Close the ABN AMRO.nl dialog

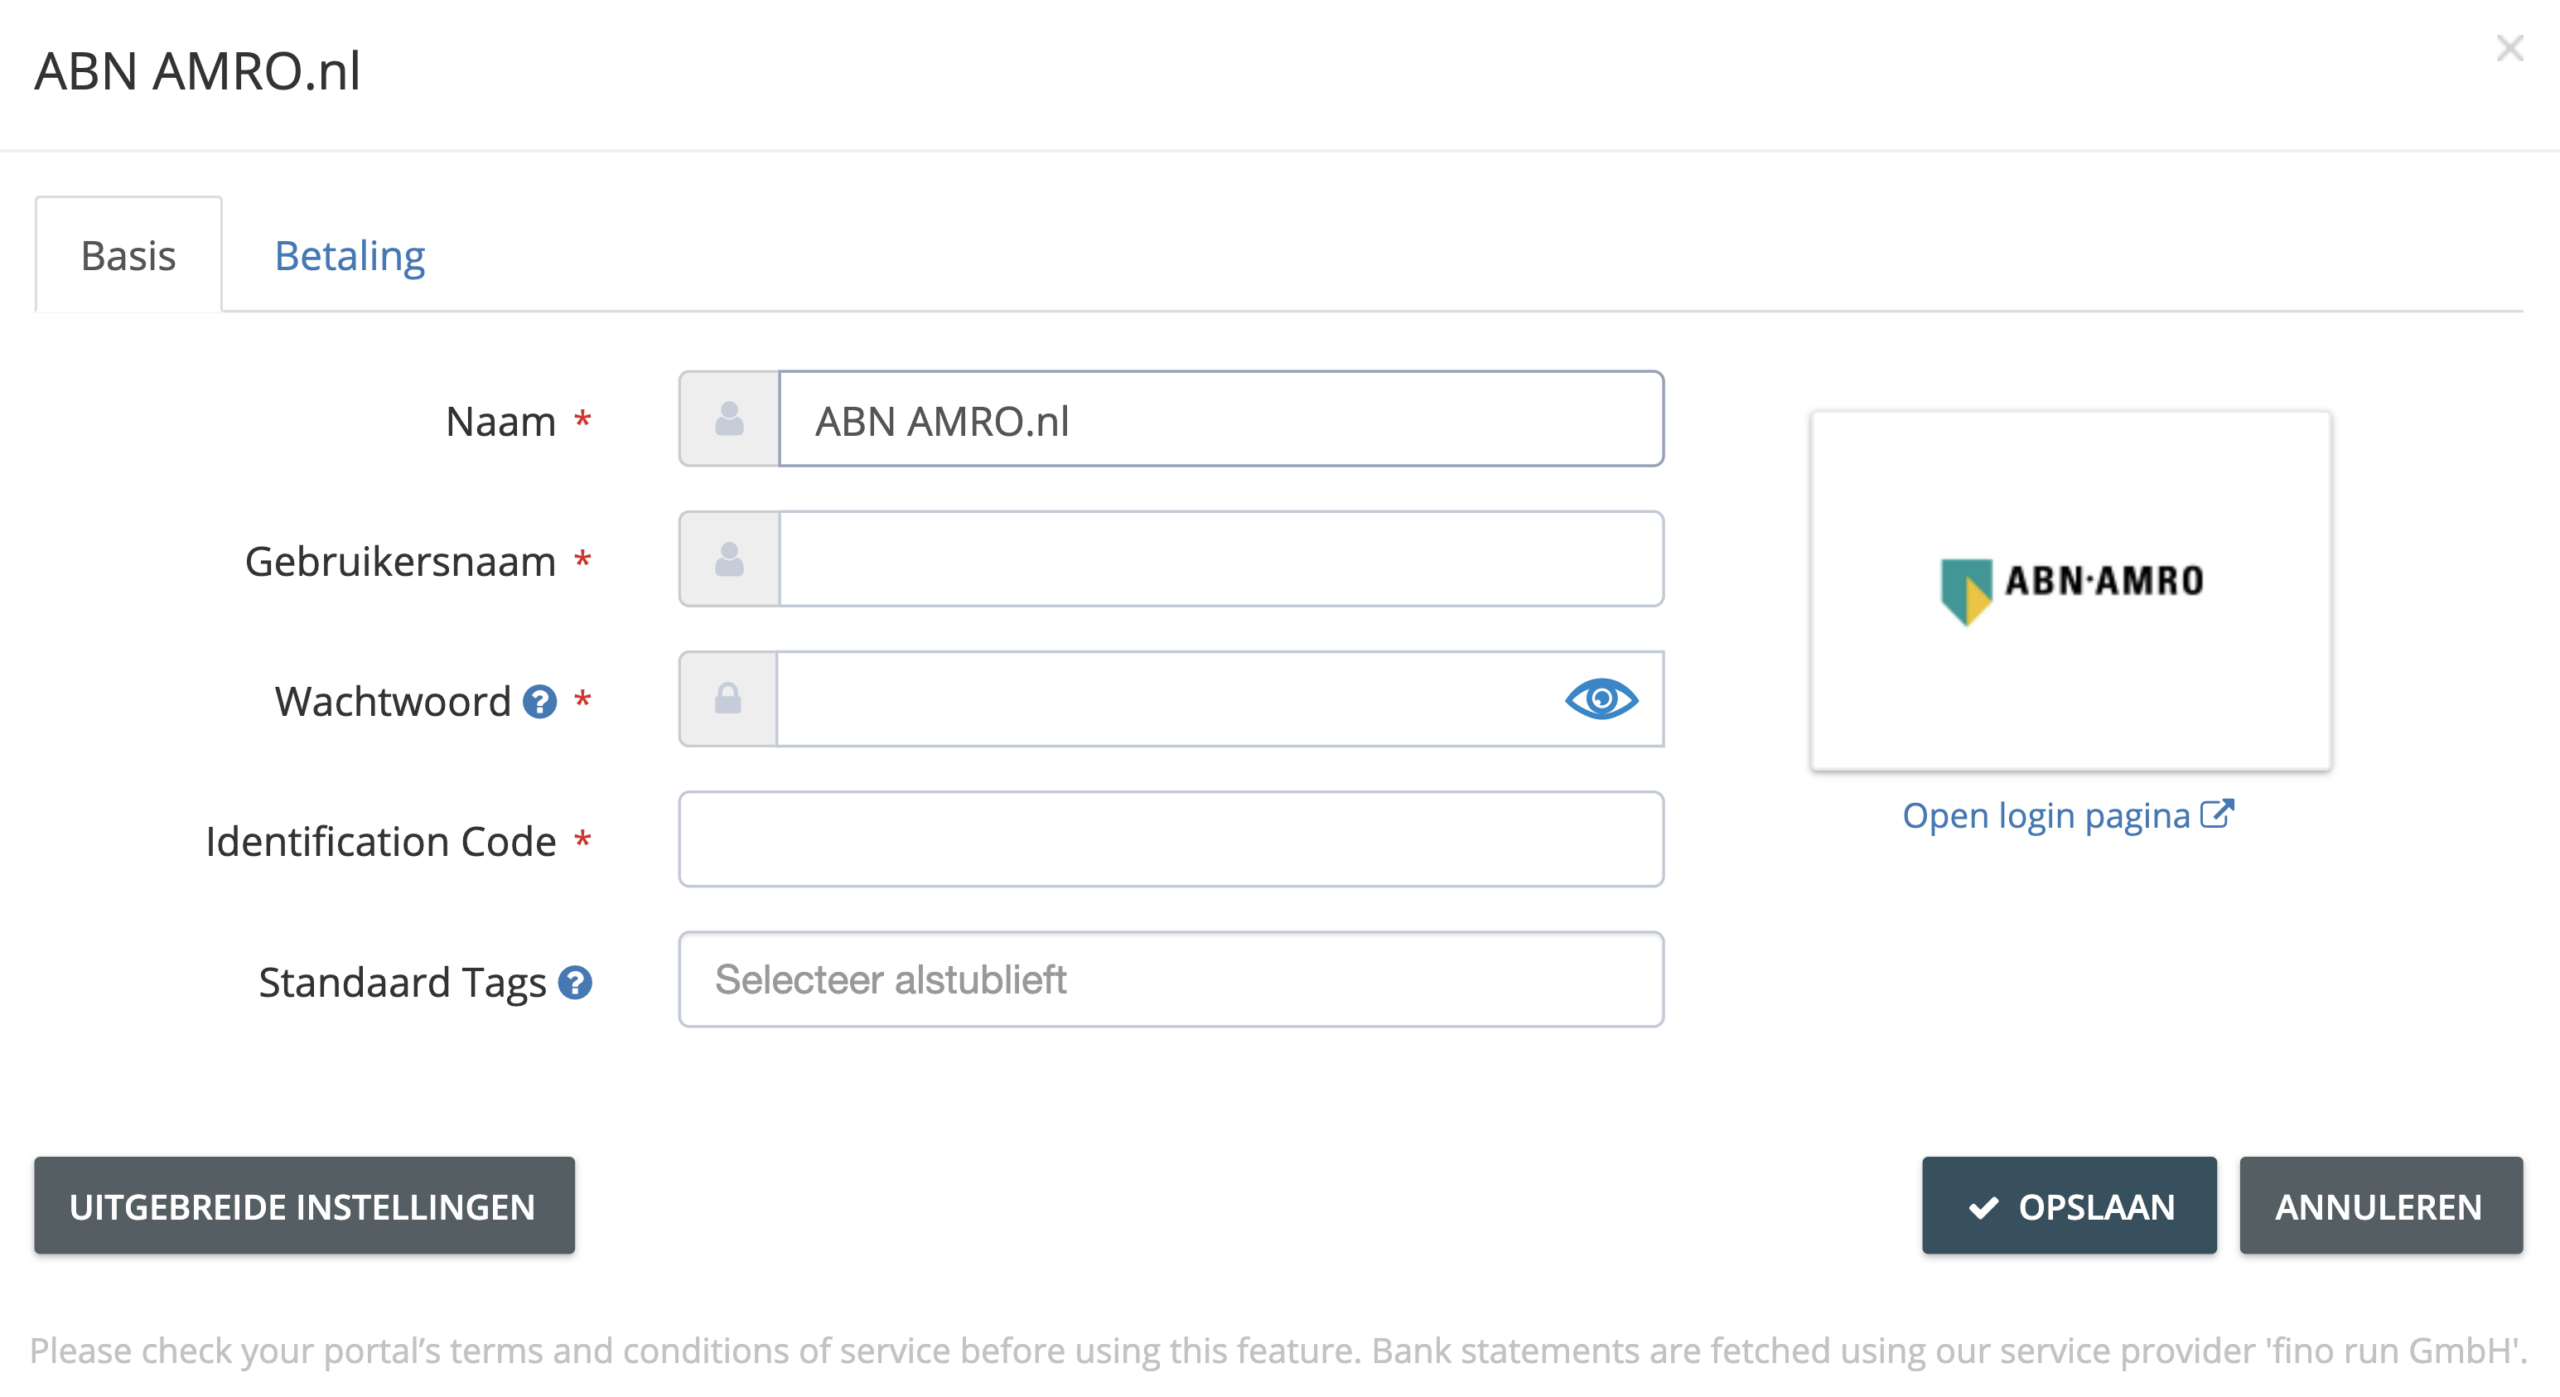(x=2509, y=48)
